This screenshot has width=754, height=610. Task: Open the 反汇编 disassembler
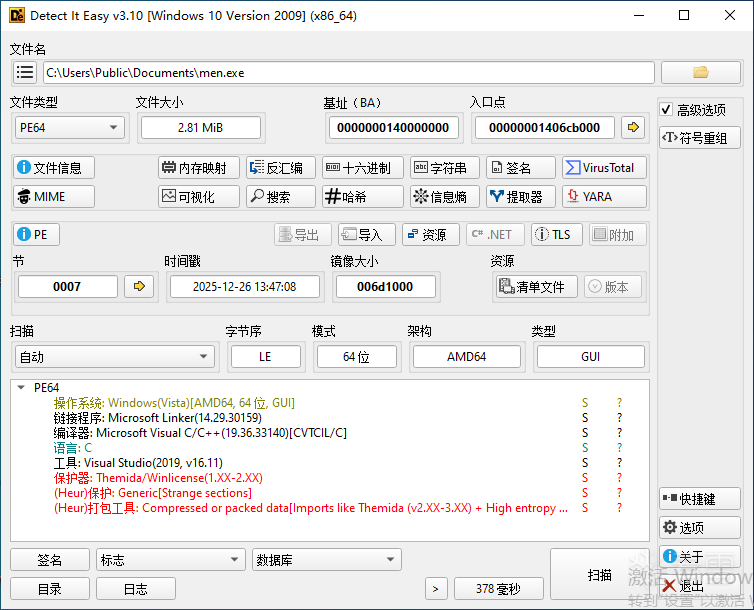pos(280,168)
